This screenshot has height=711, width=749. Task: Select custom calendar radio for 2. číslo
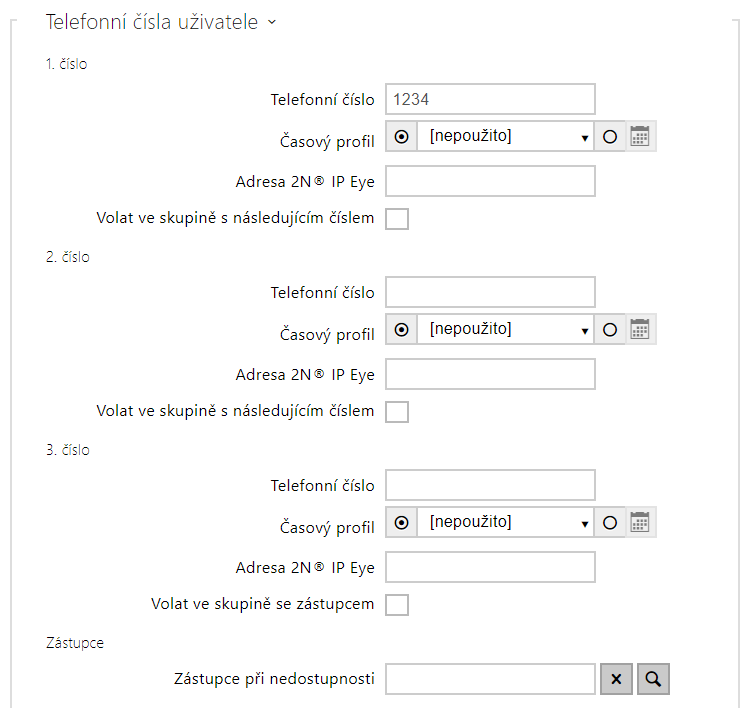610,329
